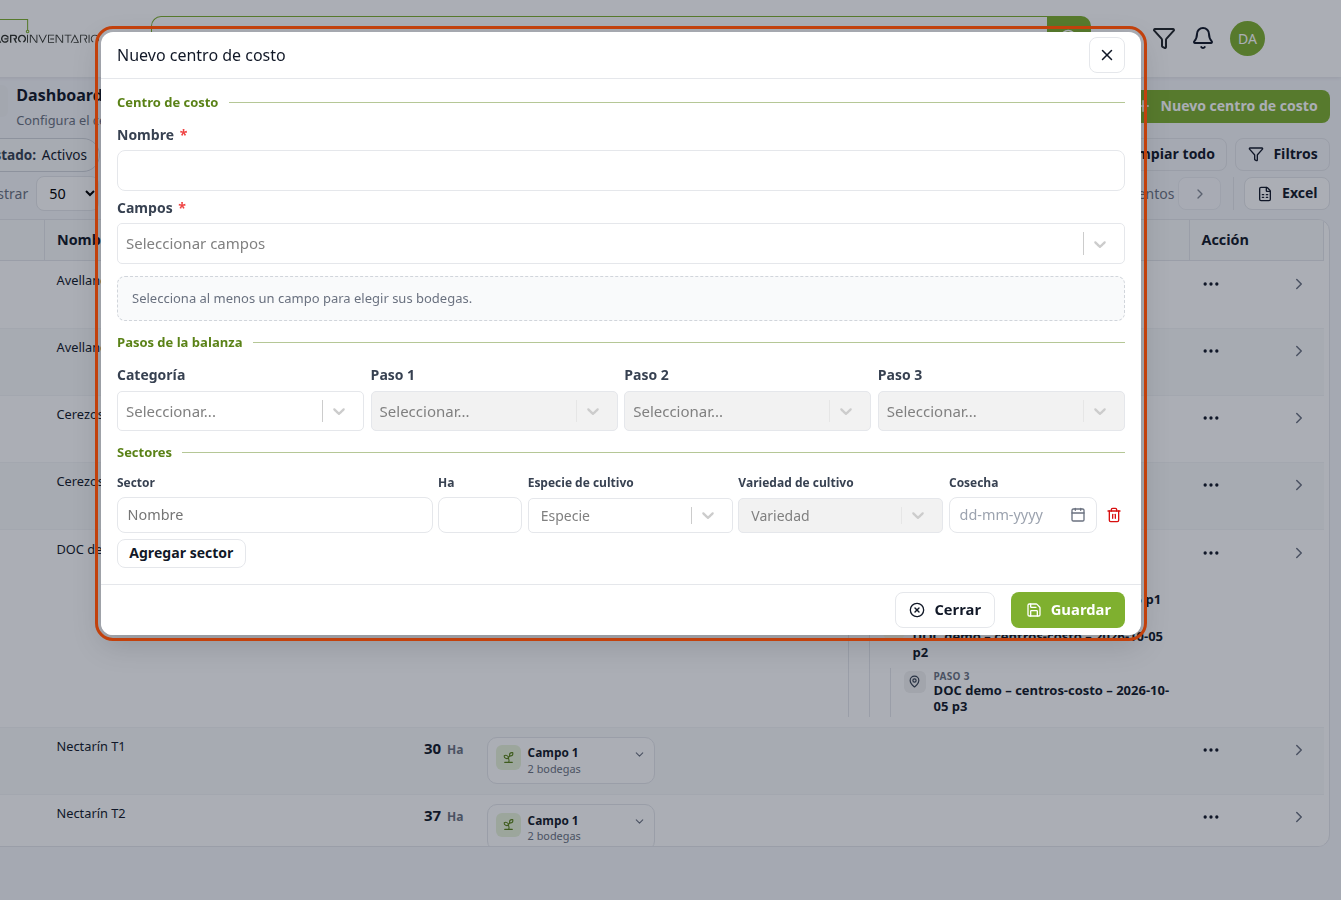Change rows-per-page selector showing 50

[x=72, y=194]
